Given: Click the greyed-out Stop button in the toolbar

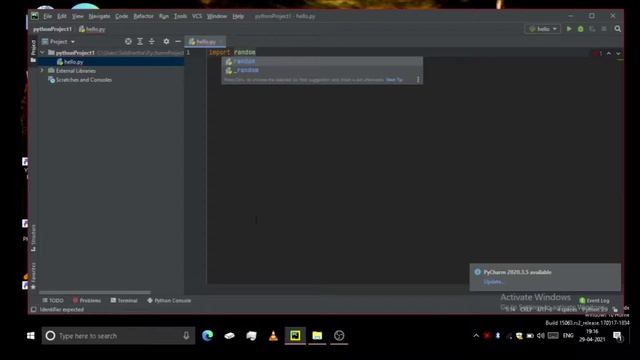Looking at the screenshot, I should coord(604,29).
